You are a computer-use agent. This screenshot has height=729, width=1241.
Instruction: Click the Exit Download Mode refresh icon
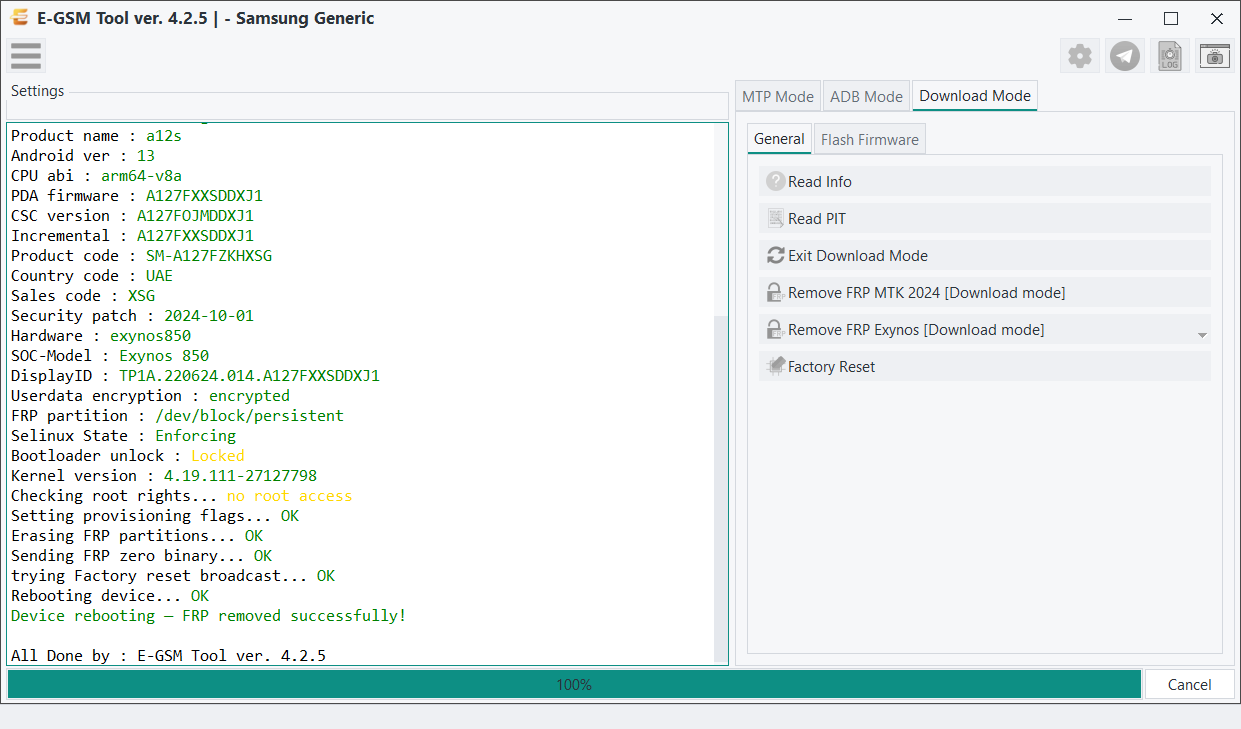775,255
